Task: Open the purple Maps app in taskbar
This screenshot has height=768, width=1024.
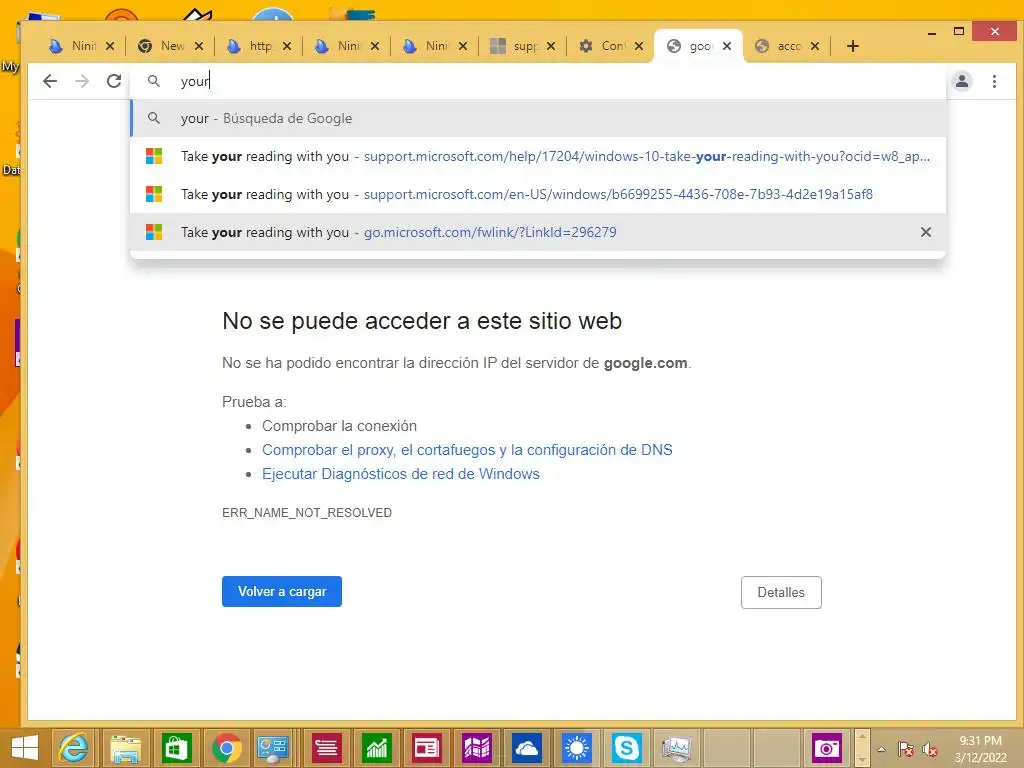Action: [477, 748]
